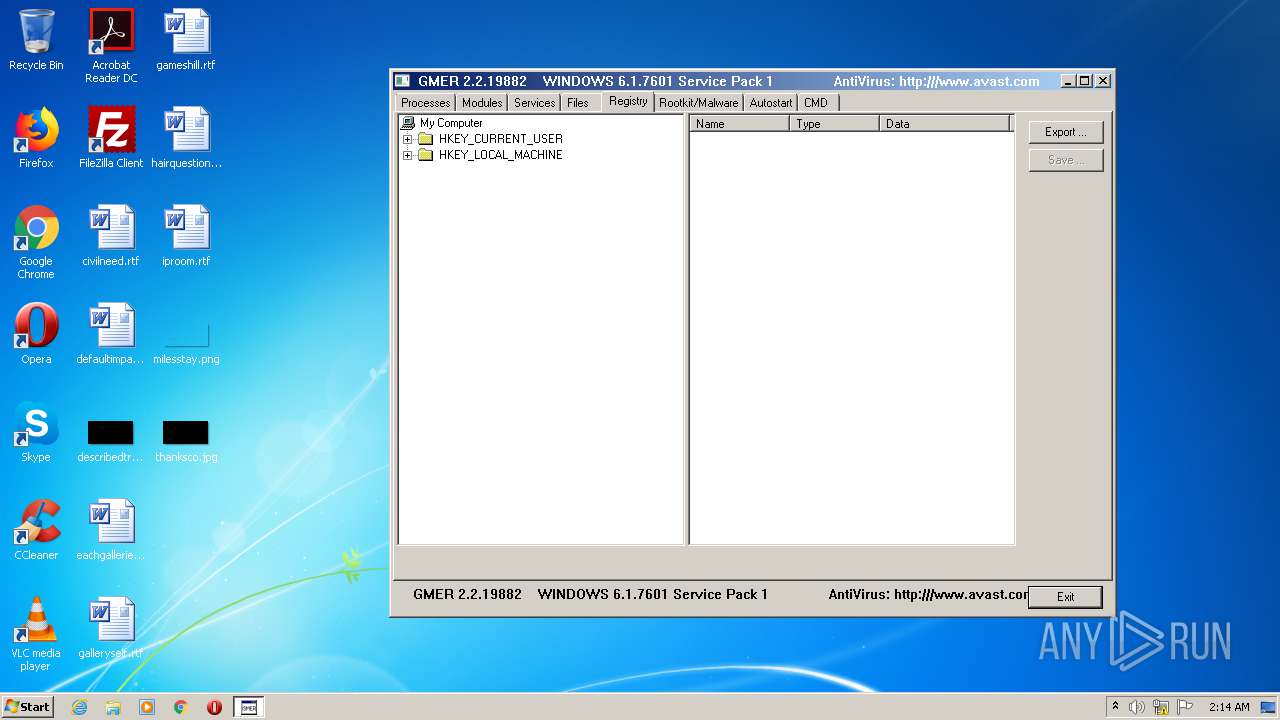
Task: Click the Save button
Action: pos(1066,160)
